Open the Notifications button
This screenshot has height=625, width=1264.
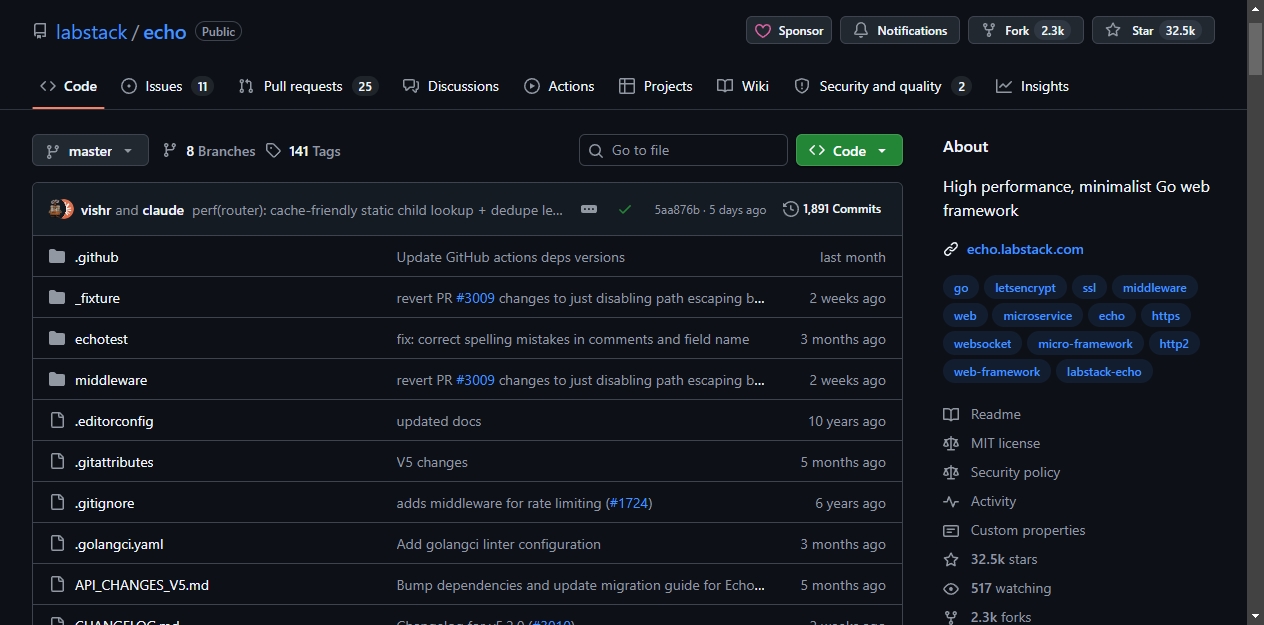[x=900, y=30]
